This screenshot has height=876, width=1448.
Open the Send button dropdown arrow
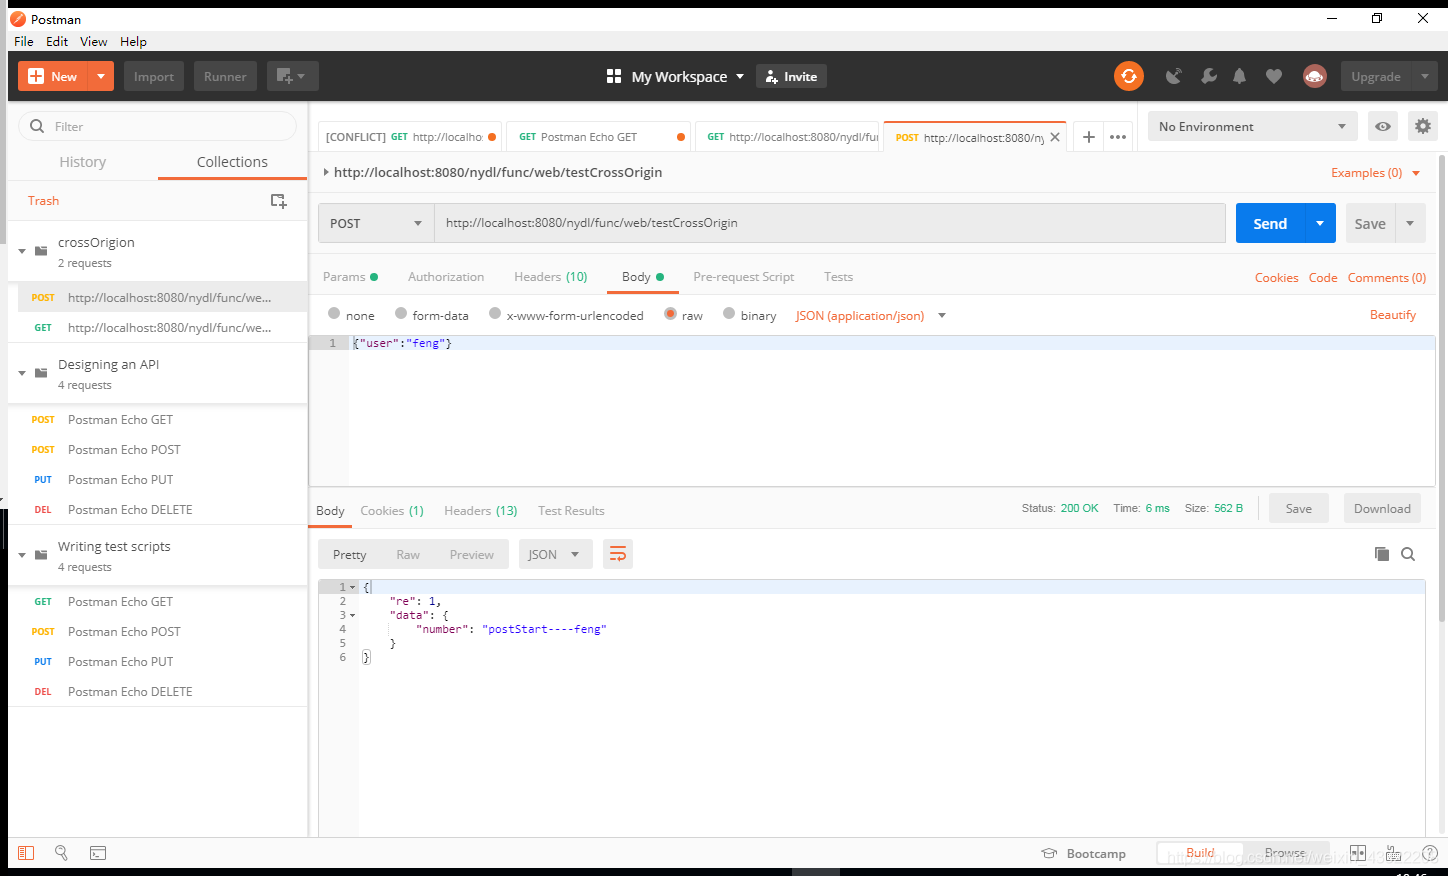coord(1320,223)
